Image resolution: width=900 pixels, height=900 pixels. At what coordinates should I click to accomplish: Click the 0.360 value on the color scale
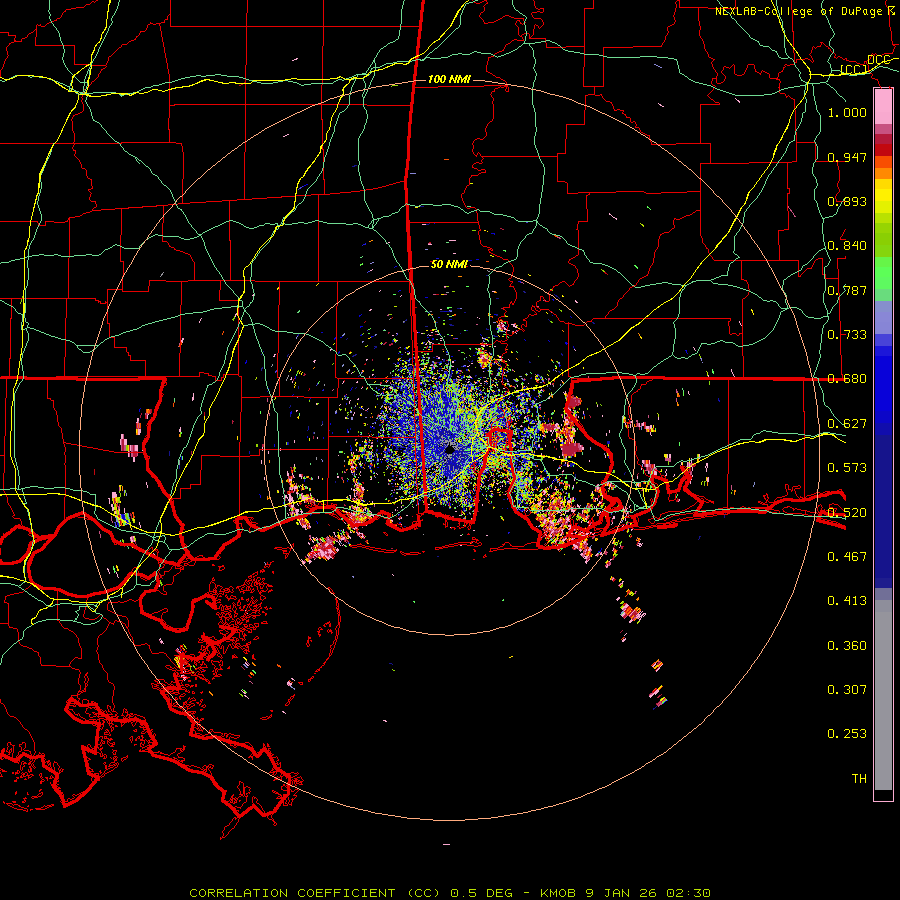(x=847, y=646)
